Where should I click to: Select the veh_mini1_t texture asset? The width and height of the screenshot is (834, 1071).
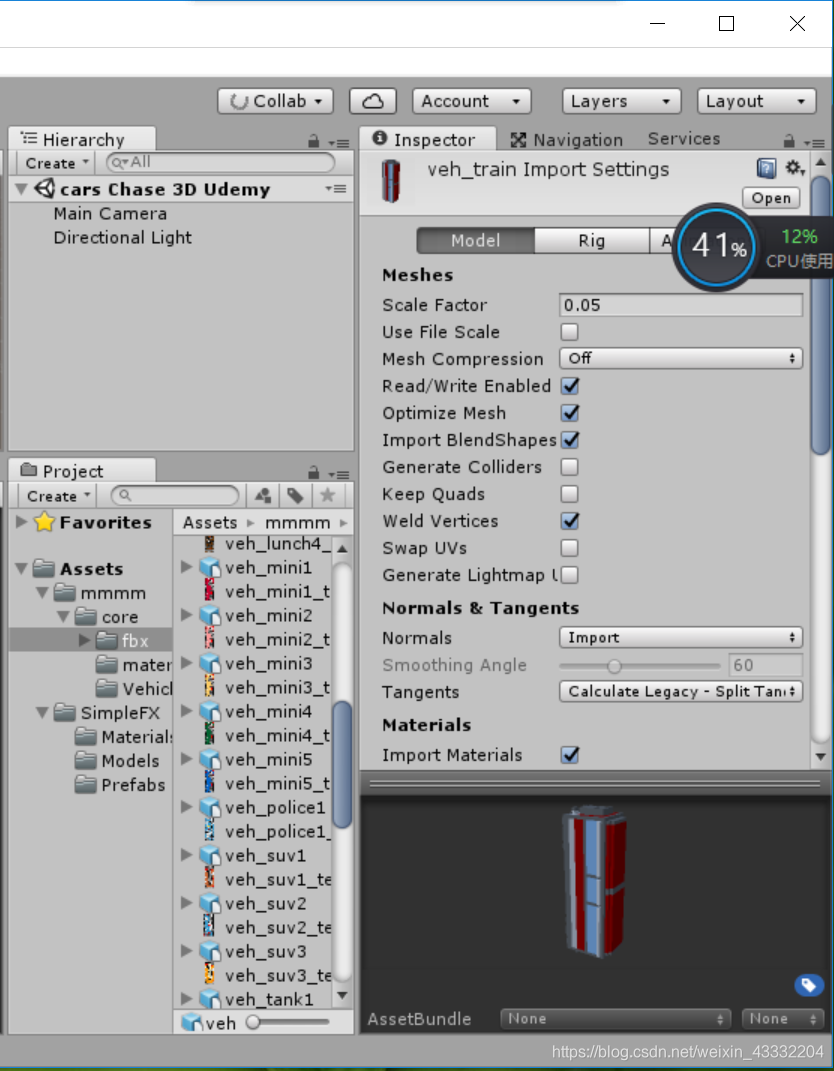[x=268, y=592]
